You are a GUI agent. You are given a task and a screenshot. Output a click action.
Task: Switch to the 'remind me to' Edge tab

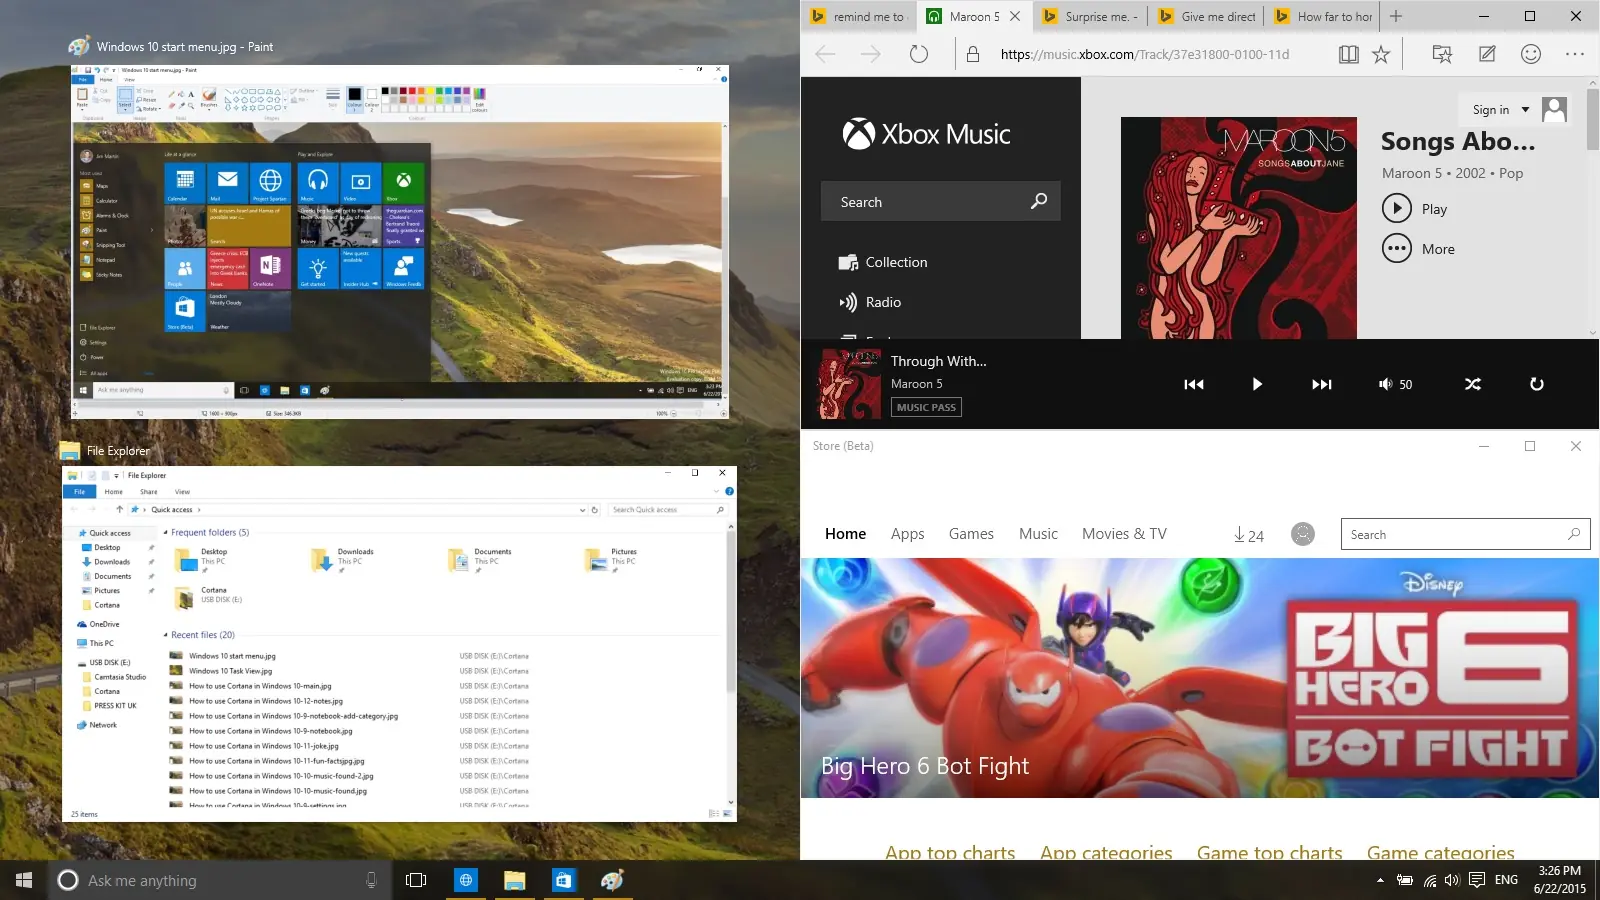coord(859,16)
